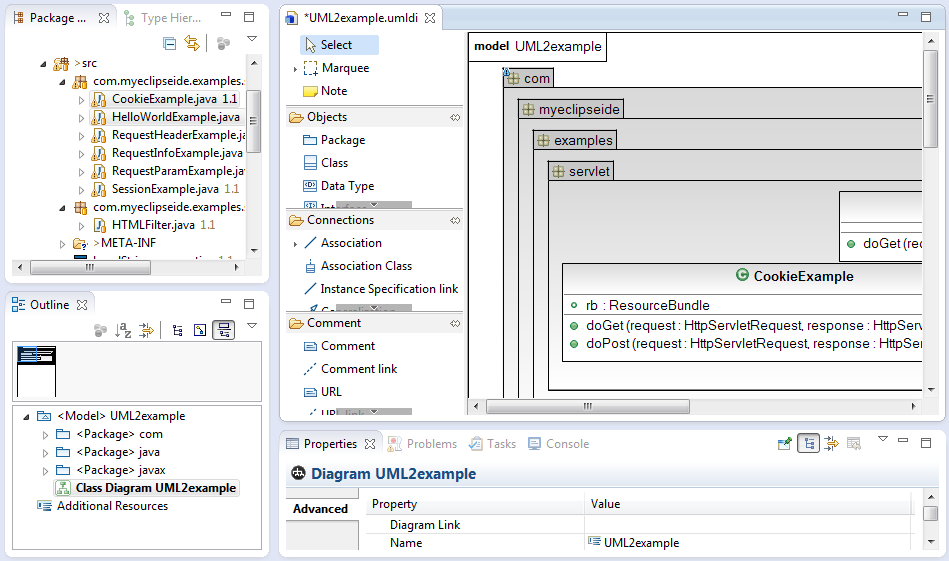Screen dimensions: 949x561
Task: Open the Advanced properties section
Action: (320, 509)
